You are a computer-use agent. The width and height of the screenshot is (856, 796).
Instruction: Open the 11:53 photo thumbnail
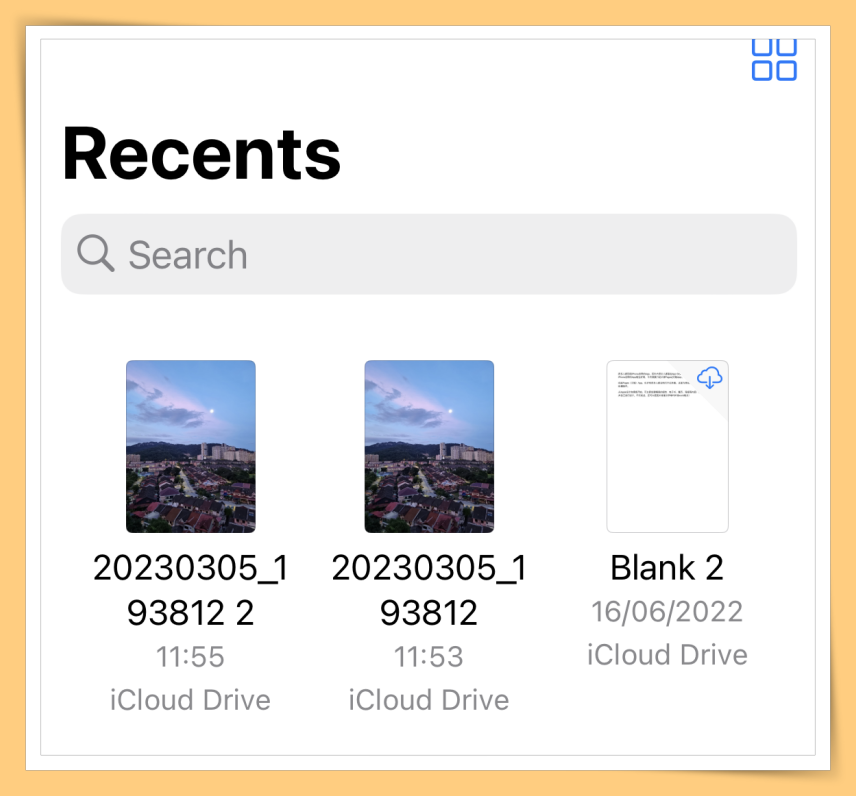click(429, 446)
